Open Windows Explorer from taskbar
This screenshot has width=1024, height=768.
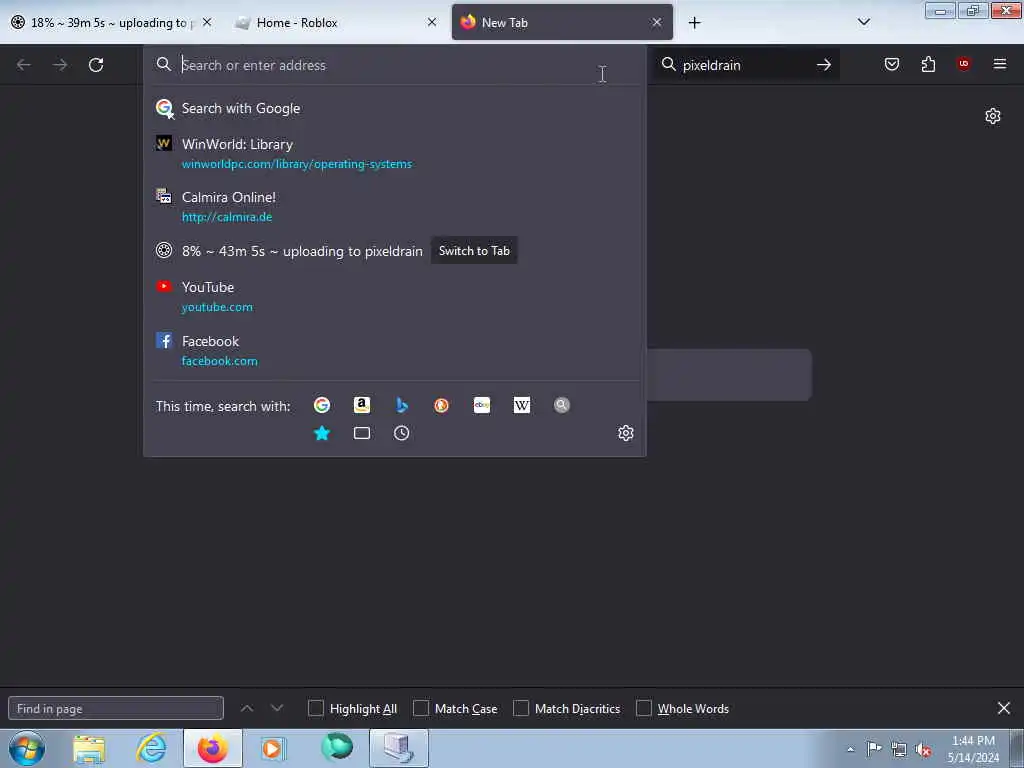pyautogui.click(x=89, y=748)
